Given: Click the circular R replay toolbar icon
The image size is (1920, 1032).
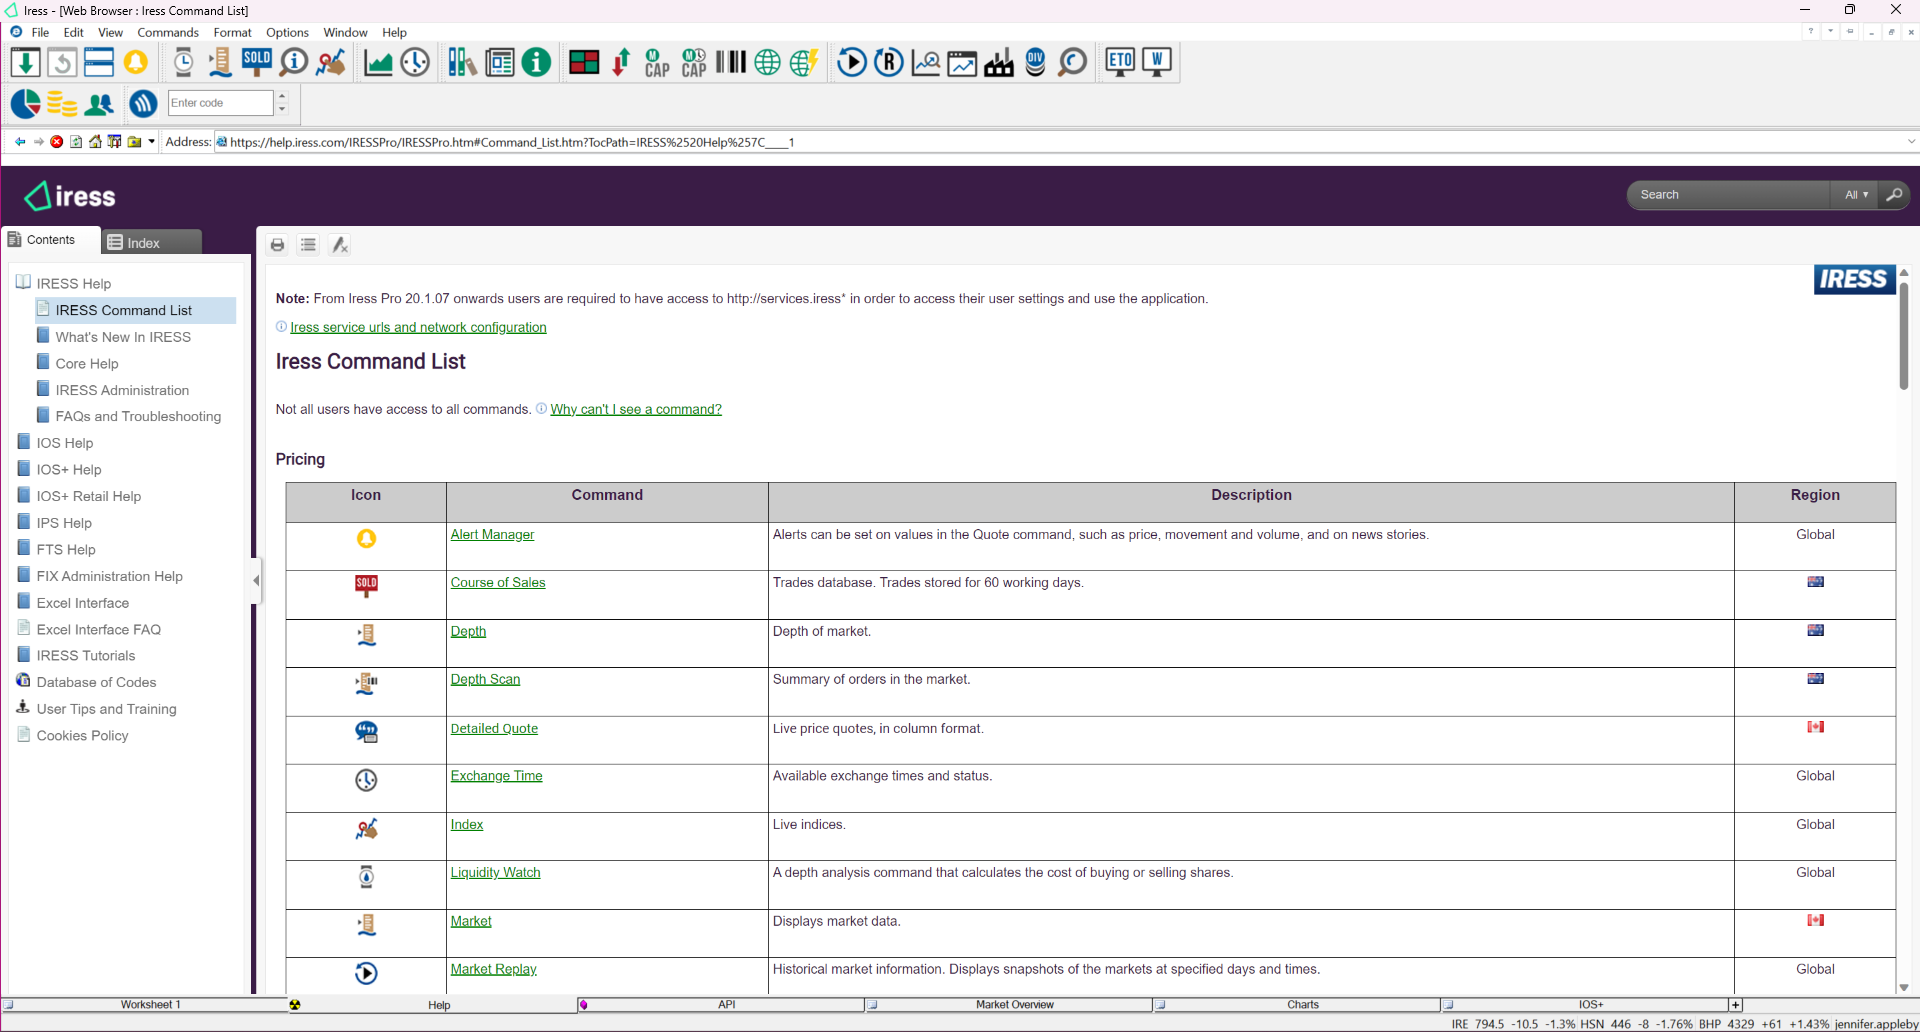Looking at the screenshot, I should point(888,62).
